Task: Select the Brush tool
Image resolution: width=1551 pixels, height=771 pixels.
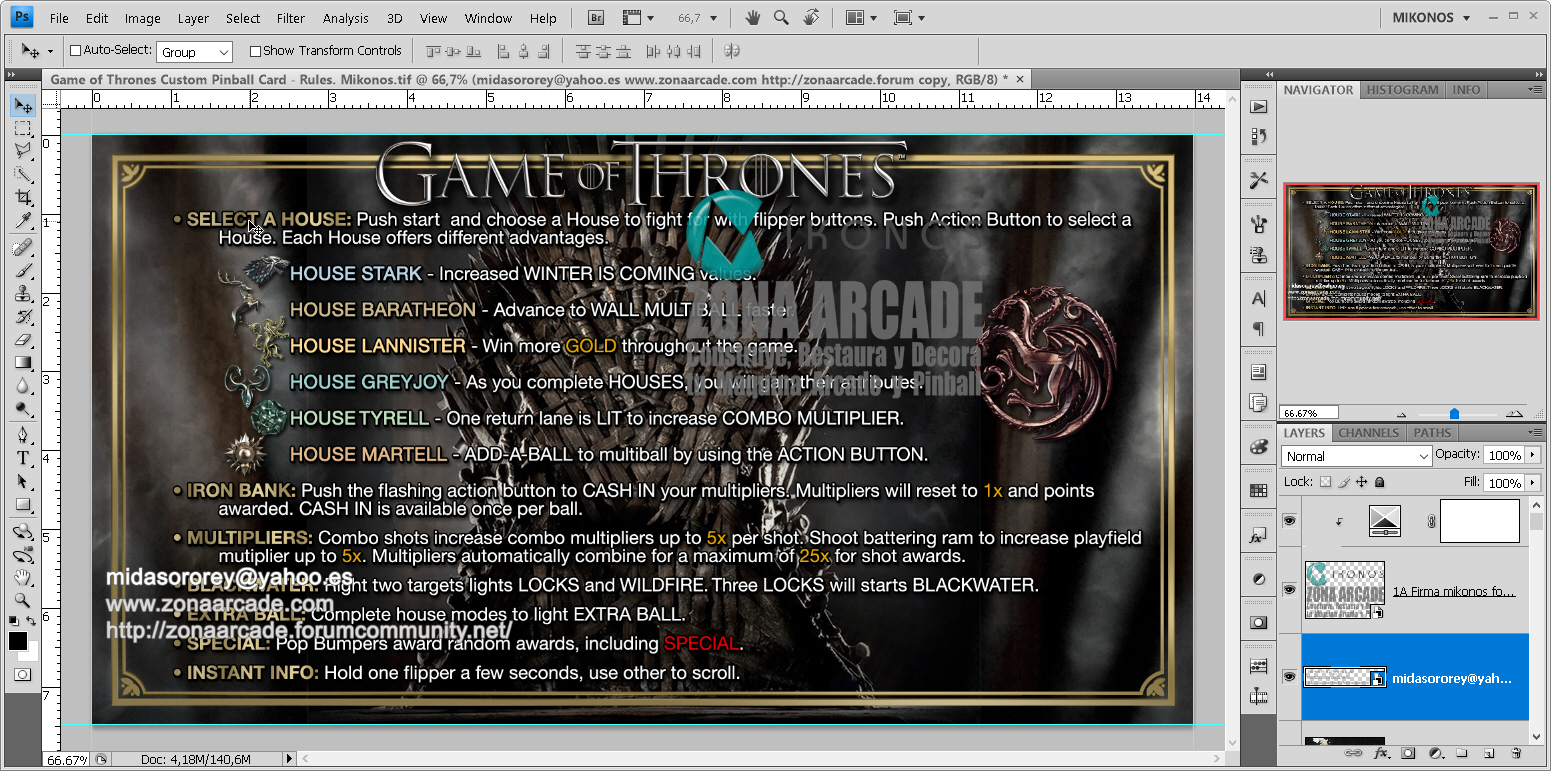Action: pos(23,271)
